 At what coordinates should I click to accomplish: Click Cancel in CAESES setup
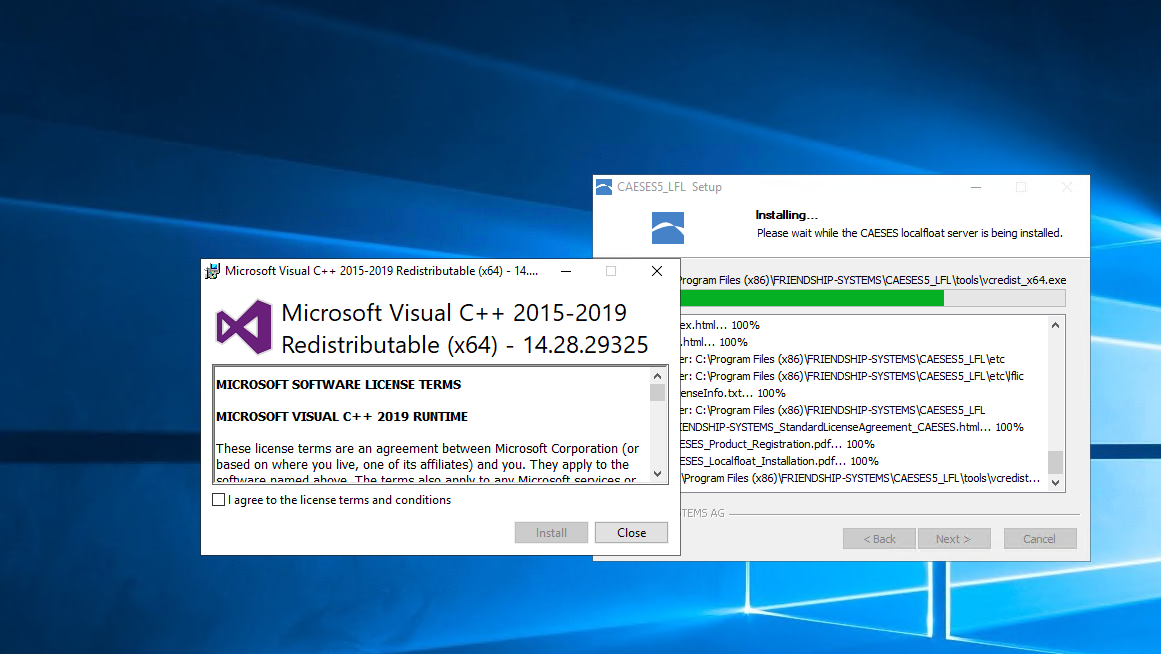(1040, 539)
